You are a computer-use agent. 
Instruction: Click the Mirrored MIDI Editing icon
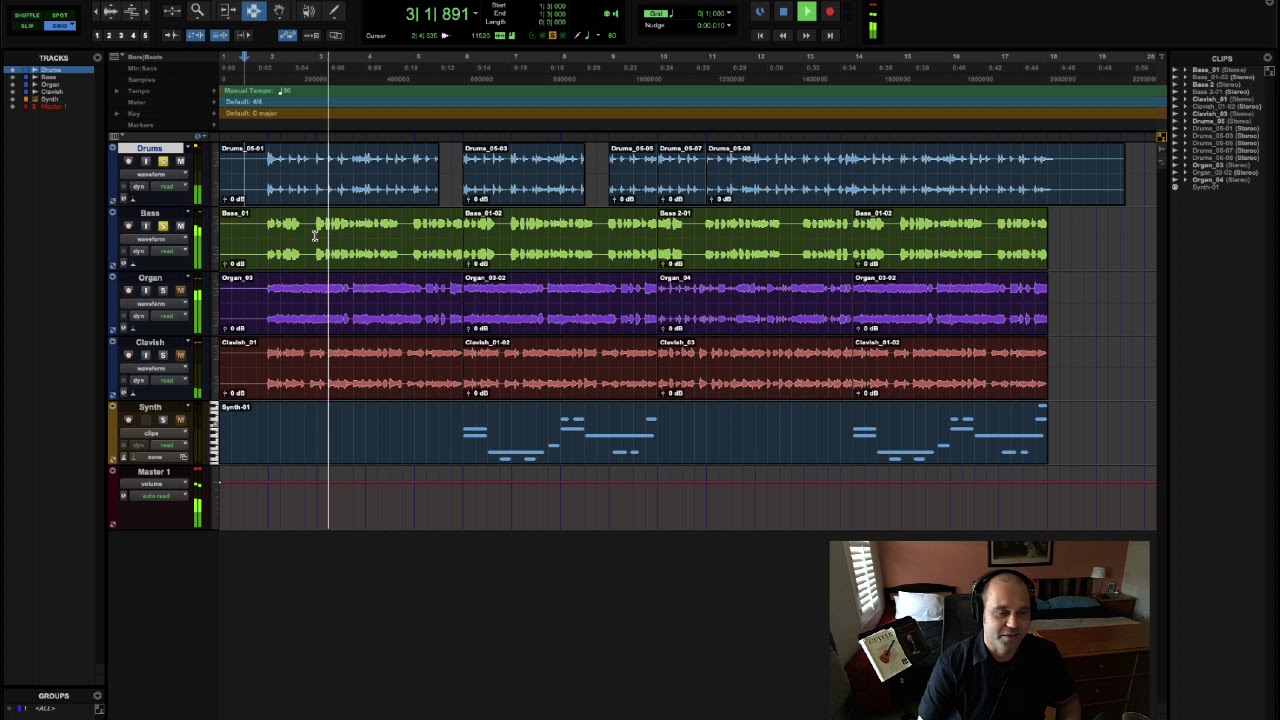click(311, 35)
